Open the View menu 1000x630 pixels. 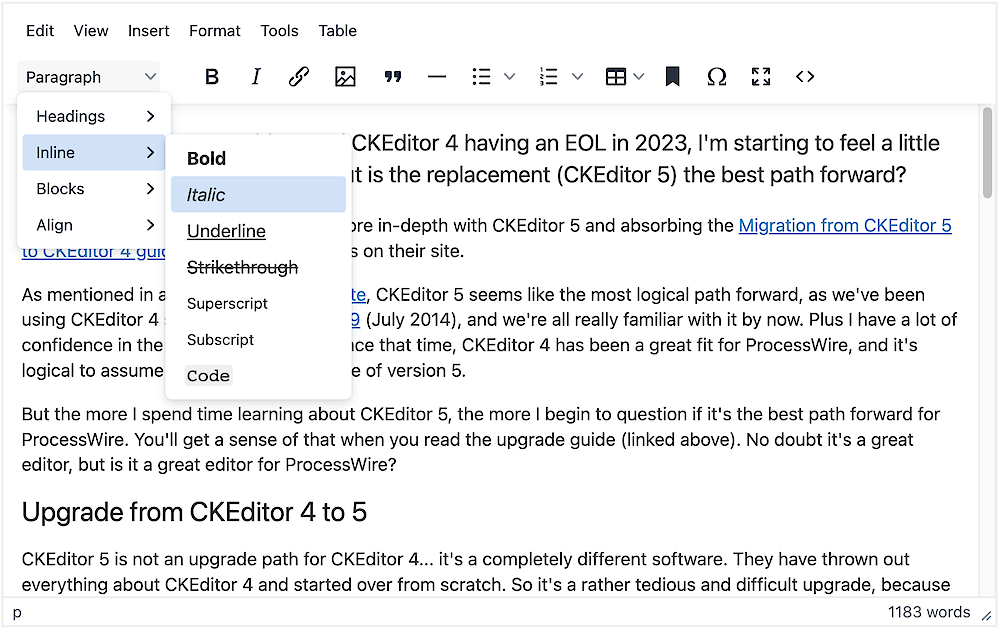tap(91, 31)
